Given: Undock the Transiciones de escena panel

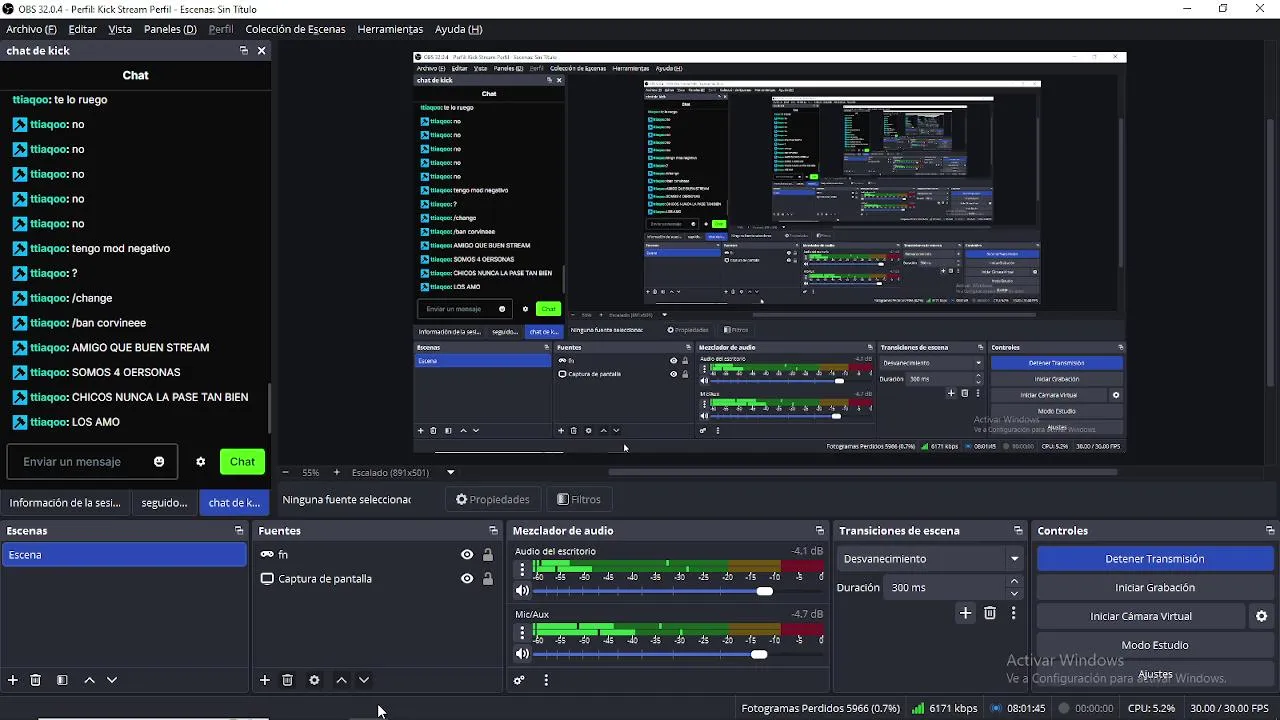Looking at the screenshot, I should (x=1018, y=531).
